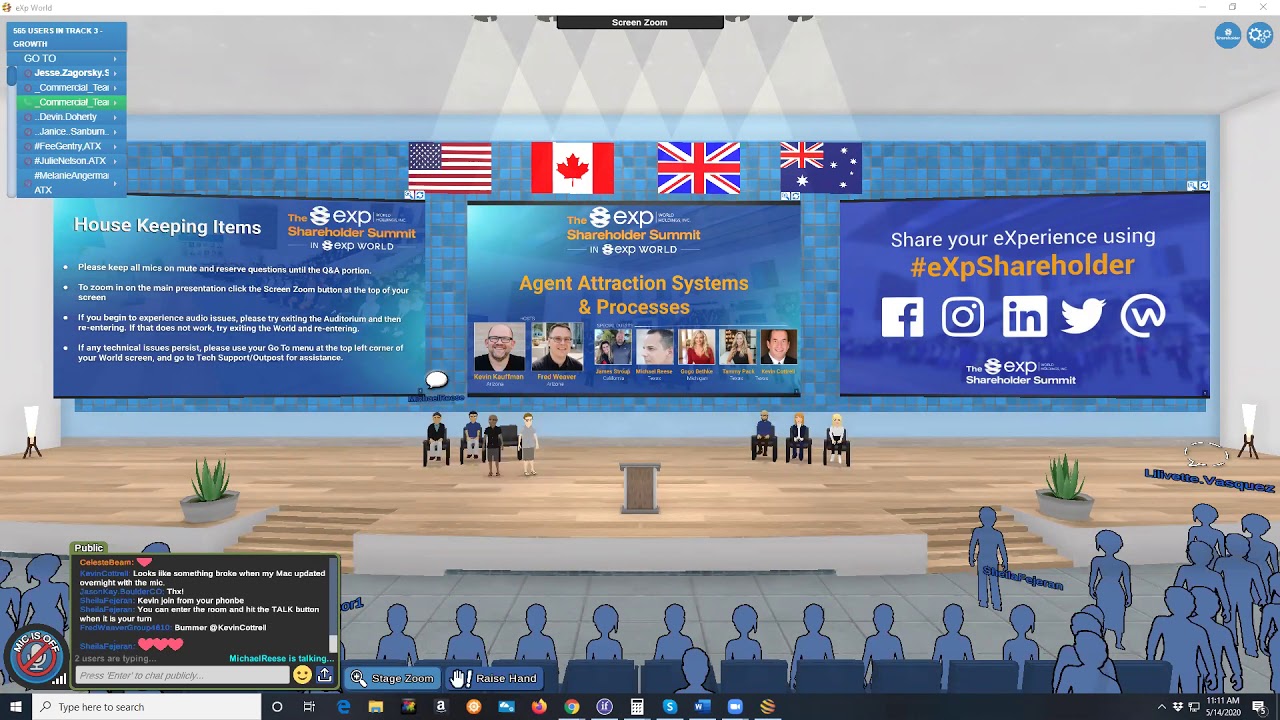The width and height of the screenshot is (1280, 720).
Task: Launch Microsoft Edge from the taskbar
Action: coord(343,707)
